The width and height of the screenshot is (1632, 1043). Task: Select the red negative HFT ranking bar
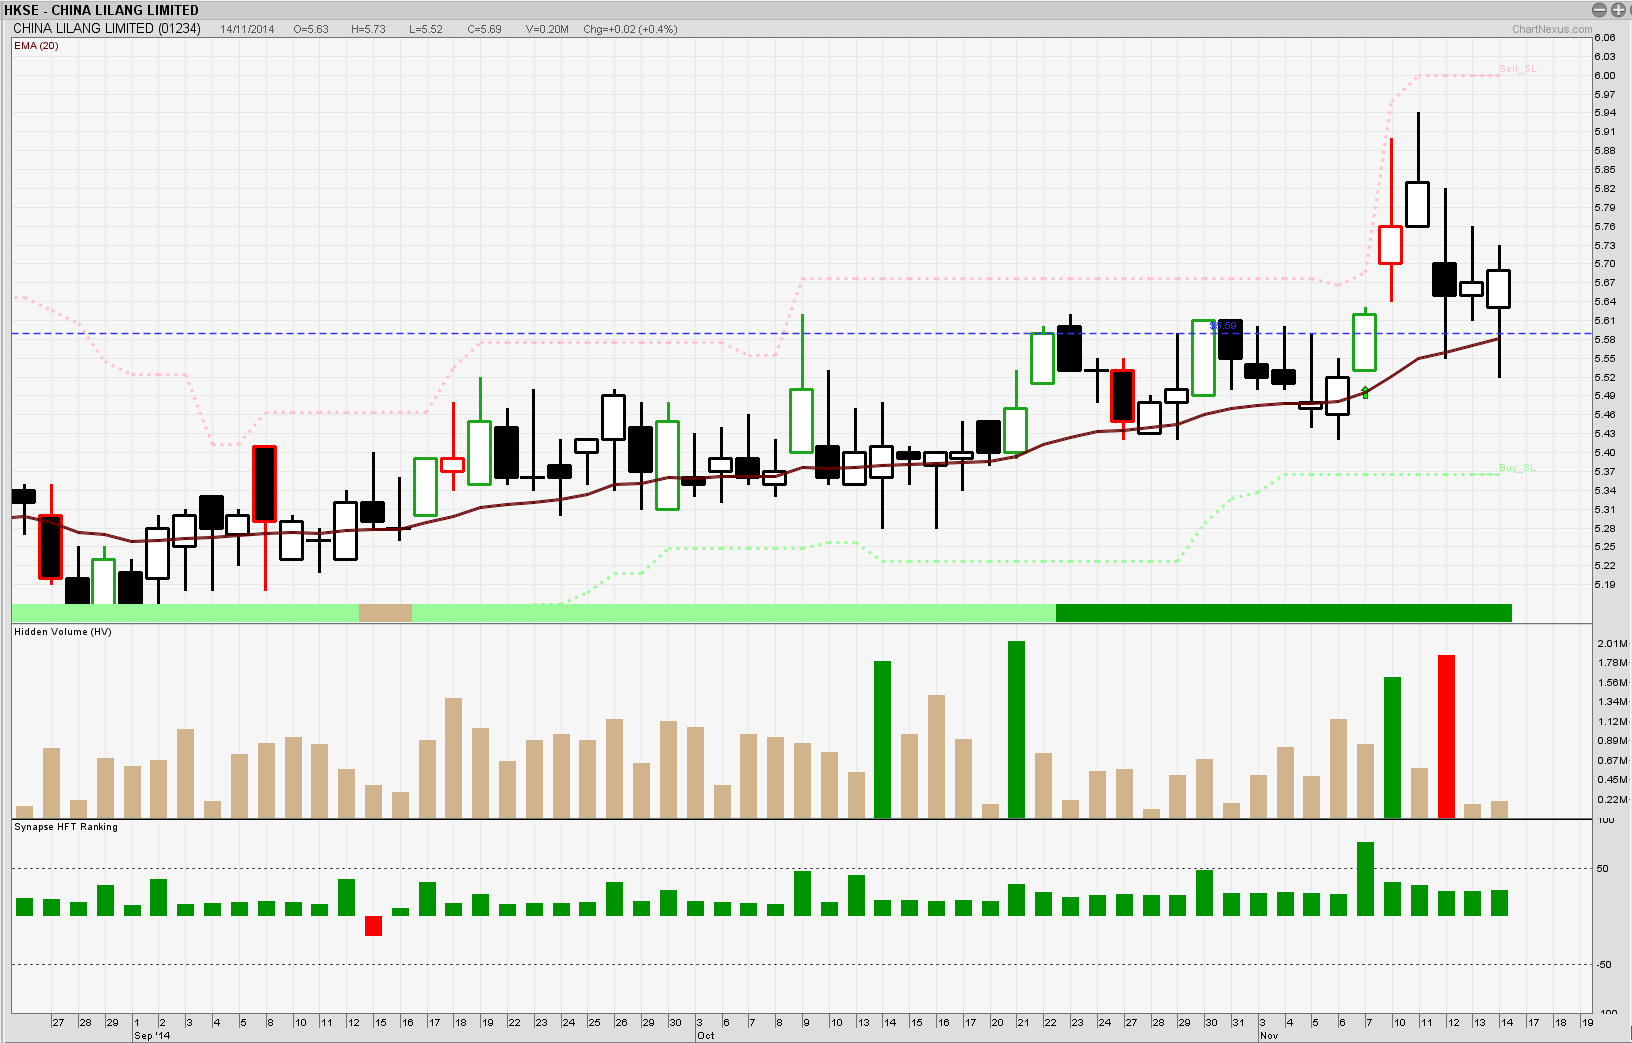click(x=374, y=926)
